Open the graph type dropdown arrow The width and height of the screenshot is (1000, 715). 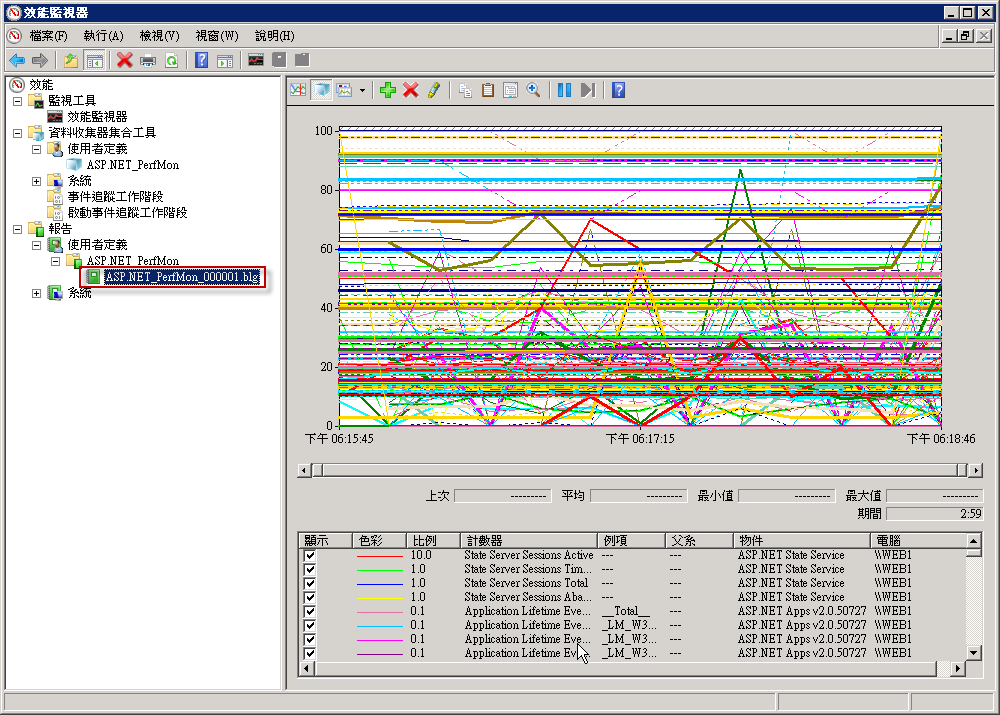(362, 90)
